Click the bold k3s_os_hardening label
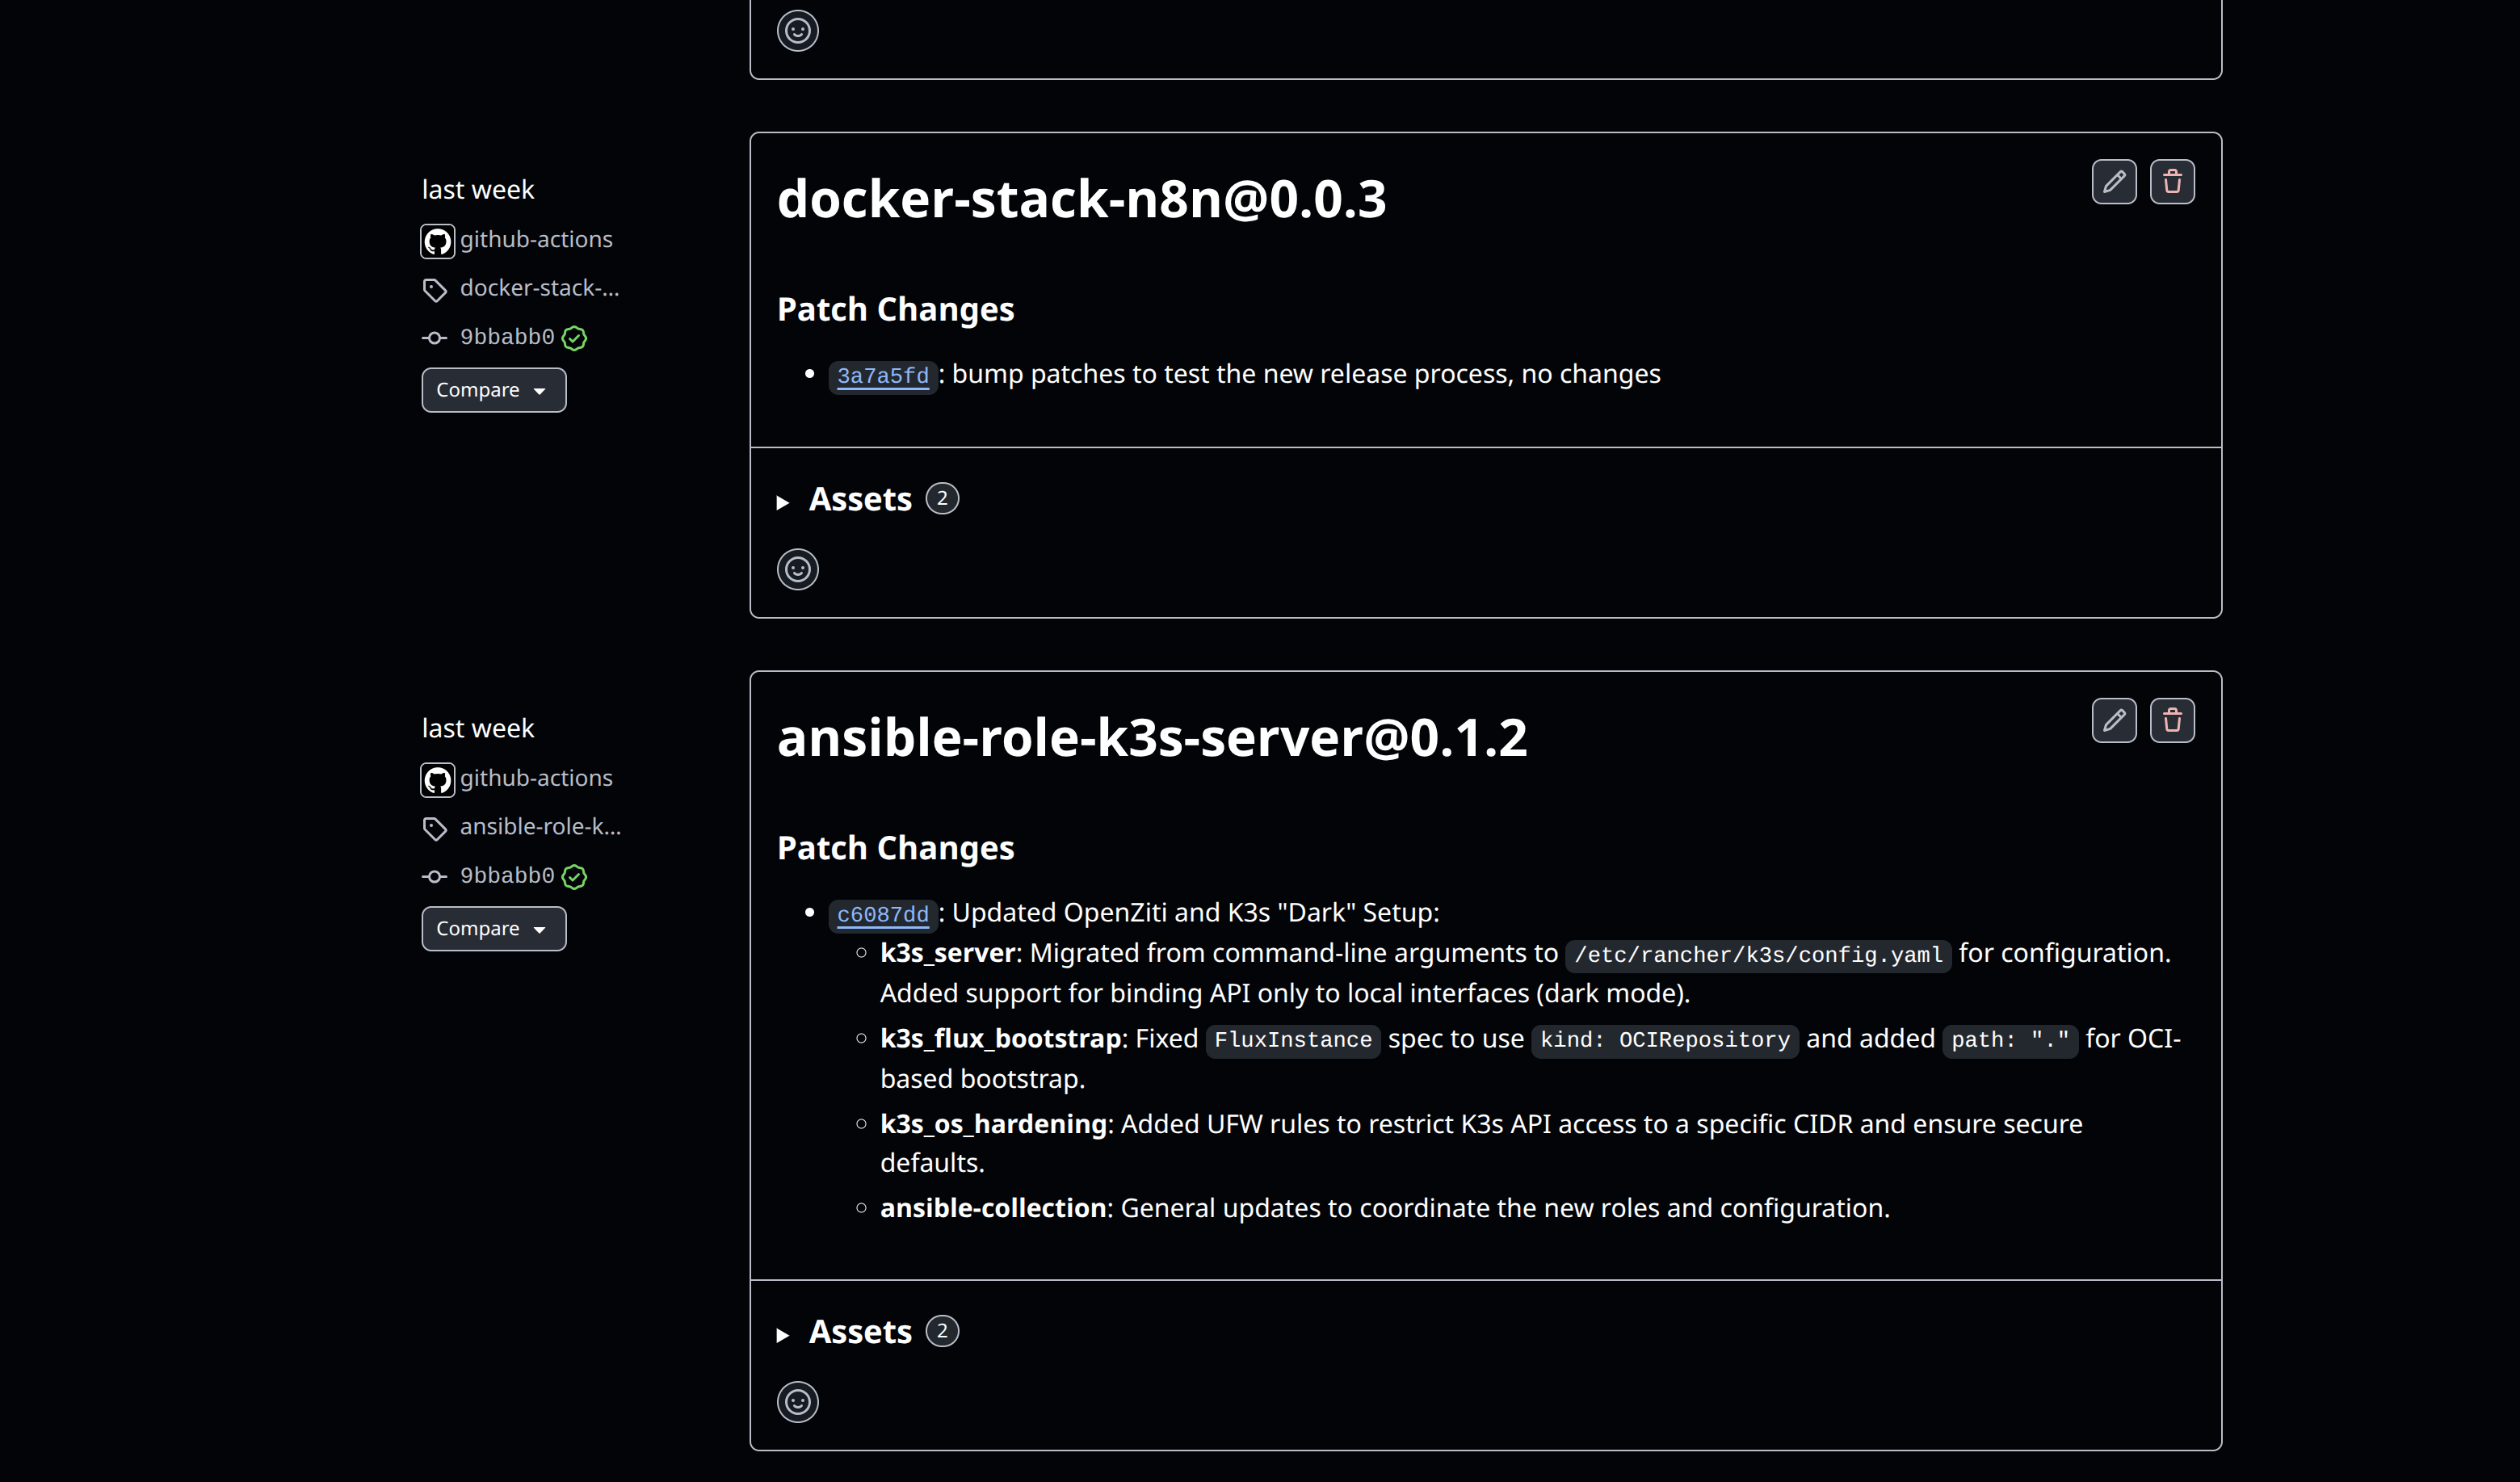This screenshot has width=2520, height=1482. click(993, 1124)
